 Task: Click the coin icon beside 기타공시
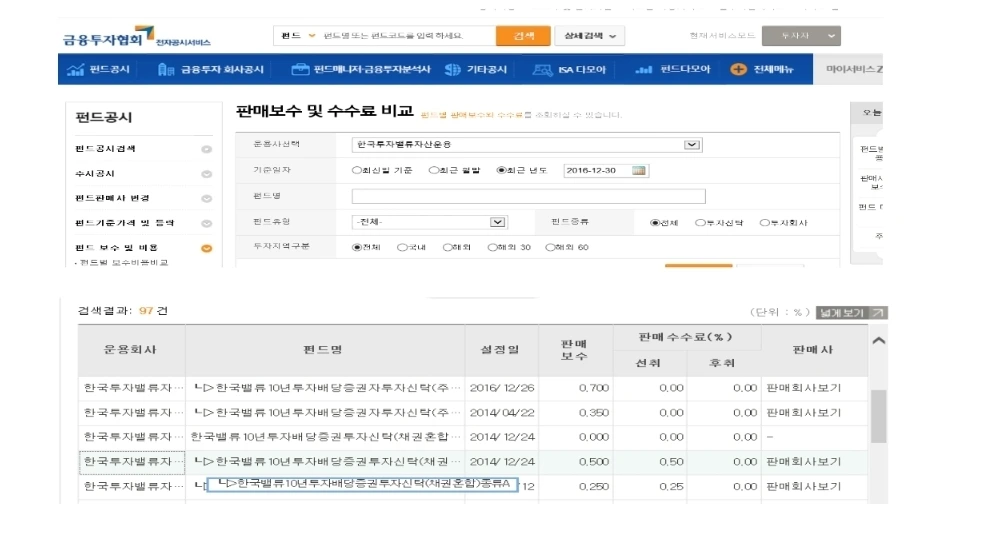(x=452, y=70)
